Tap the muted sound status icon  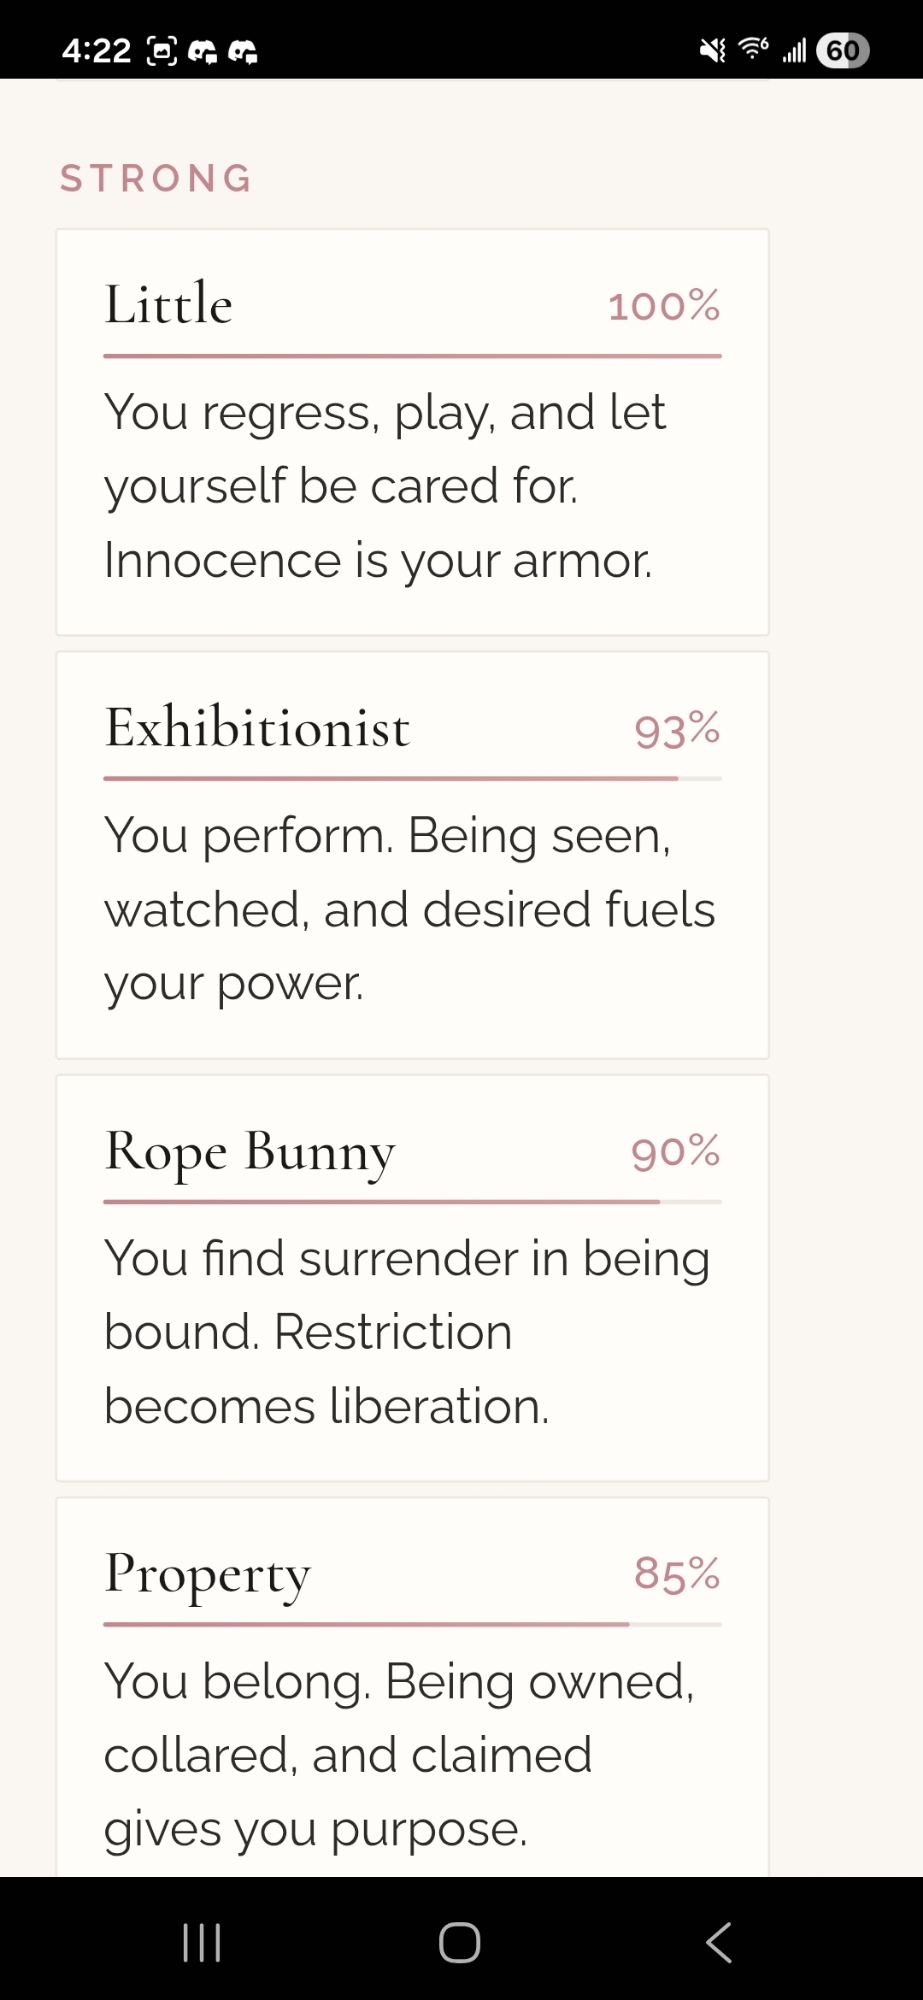tap(712, 50)
